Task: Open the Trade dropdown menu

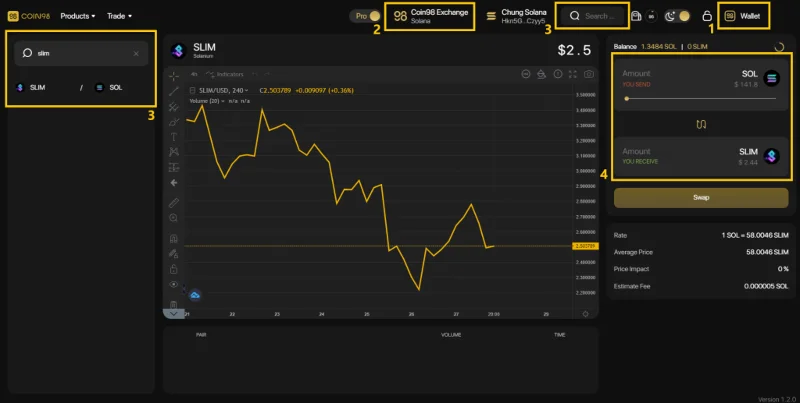Action: click(x=119, y=16)
